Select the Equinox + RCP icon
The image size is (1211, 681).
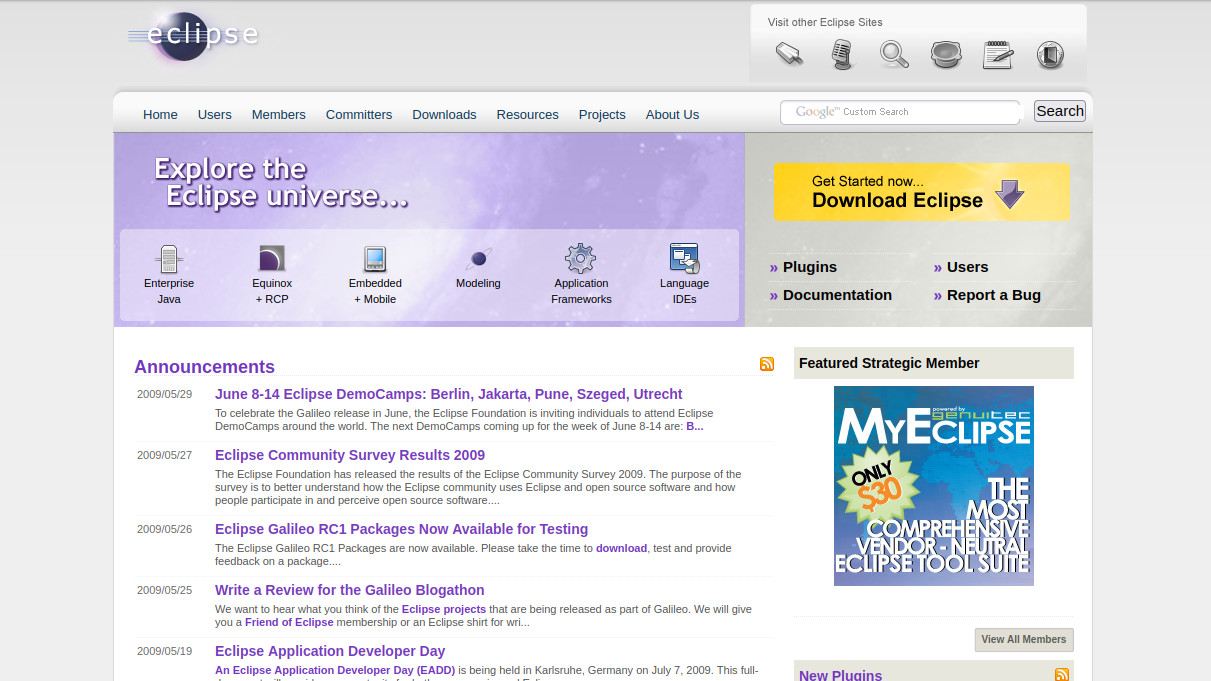272,259
